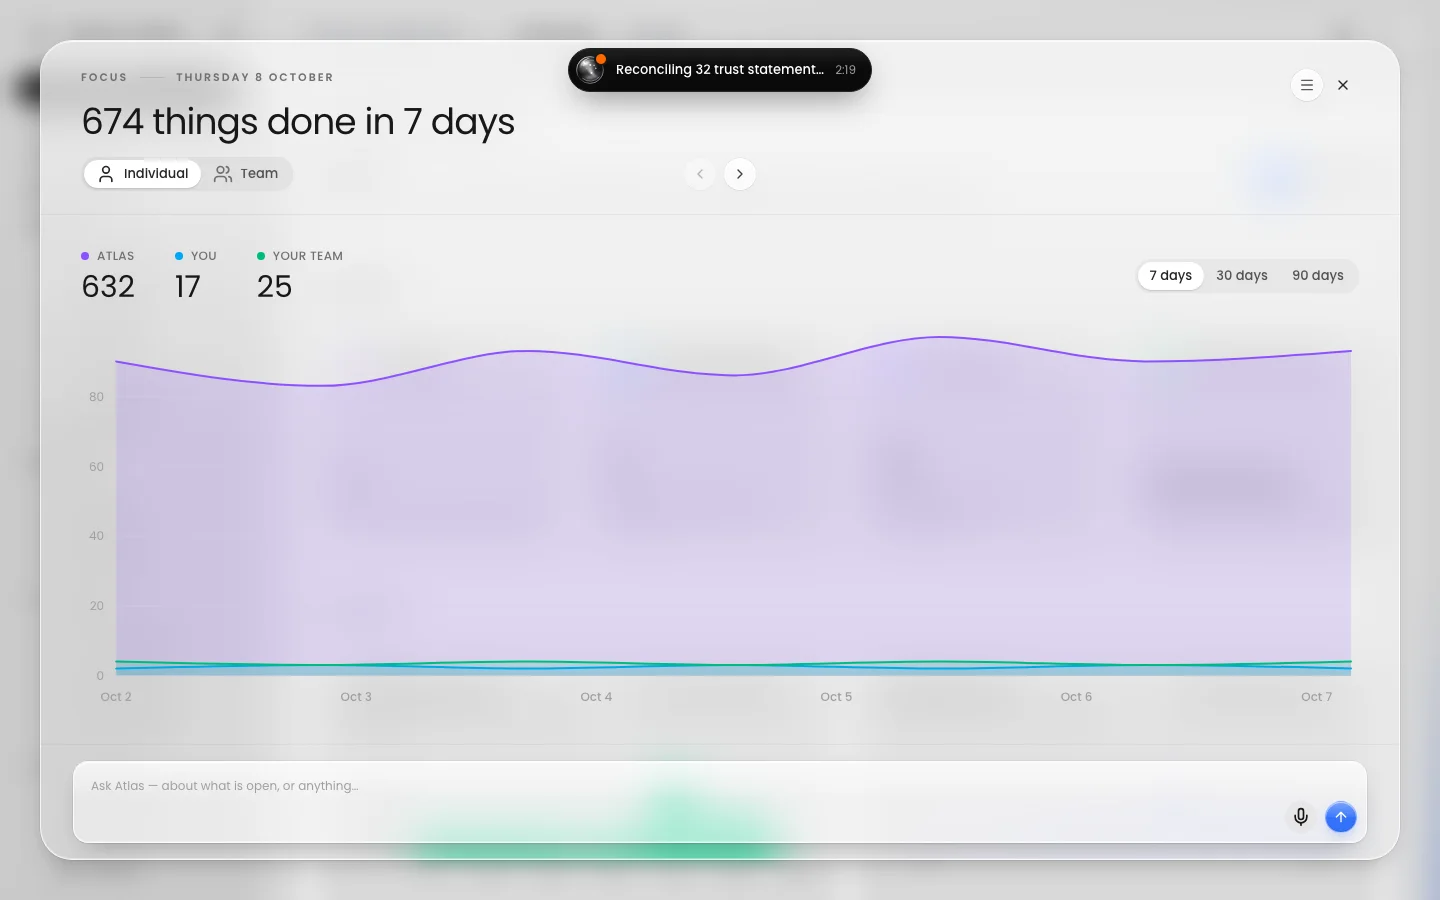The width and height of the screenshot is (1440, 900).
Task: Click the Oct 5 axis label
Action: (836, 697)
